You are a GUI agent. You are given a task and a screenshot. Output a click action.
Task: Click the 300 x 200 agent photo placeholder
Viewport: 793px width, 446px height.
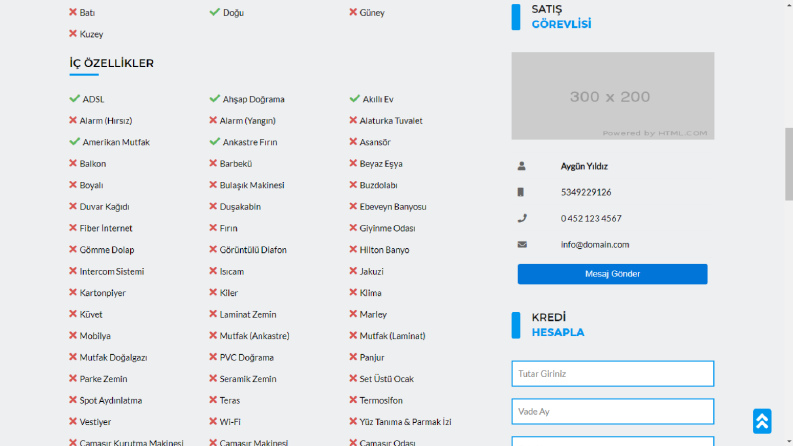612,96
